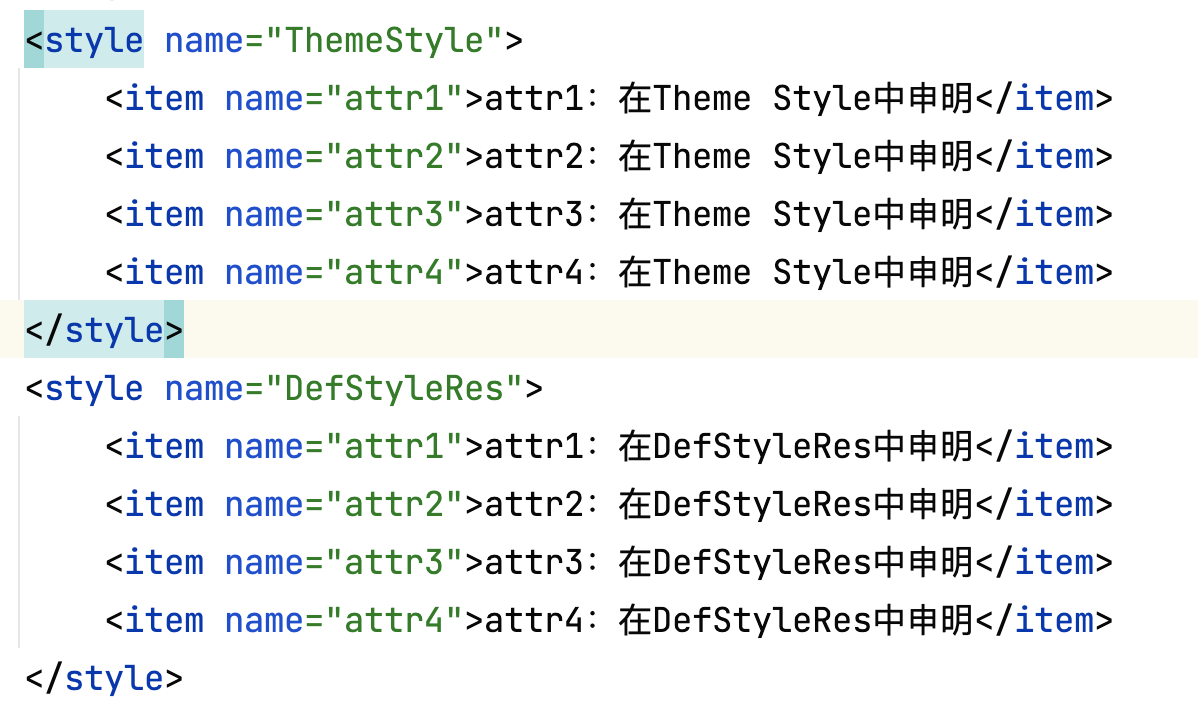Click "attr4" name value inside DefStyleRes
The width and height of the screenshot is (1198, 708).
point(394,620)
